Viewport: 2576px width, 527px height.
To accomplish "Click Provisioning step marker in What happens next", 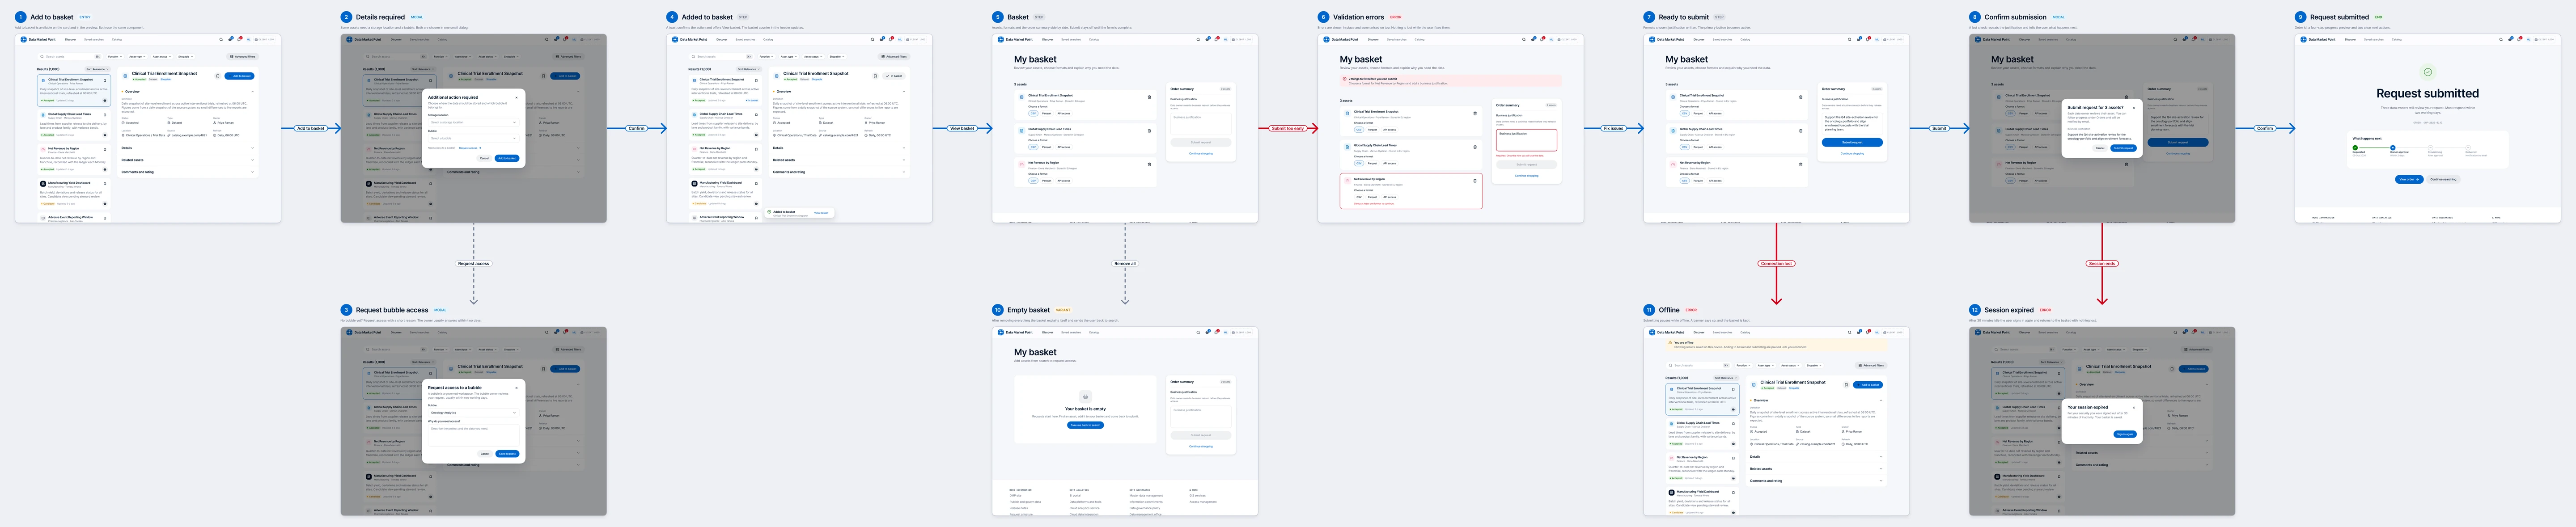I will tap(2430, 148).
